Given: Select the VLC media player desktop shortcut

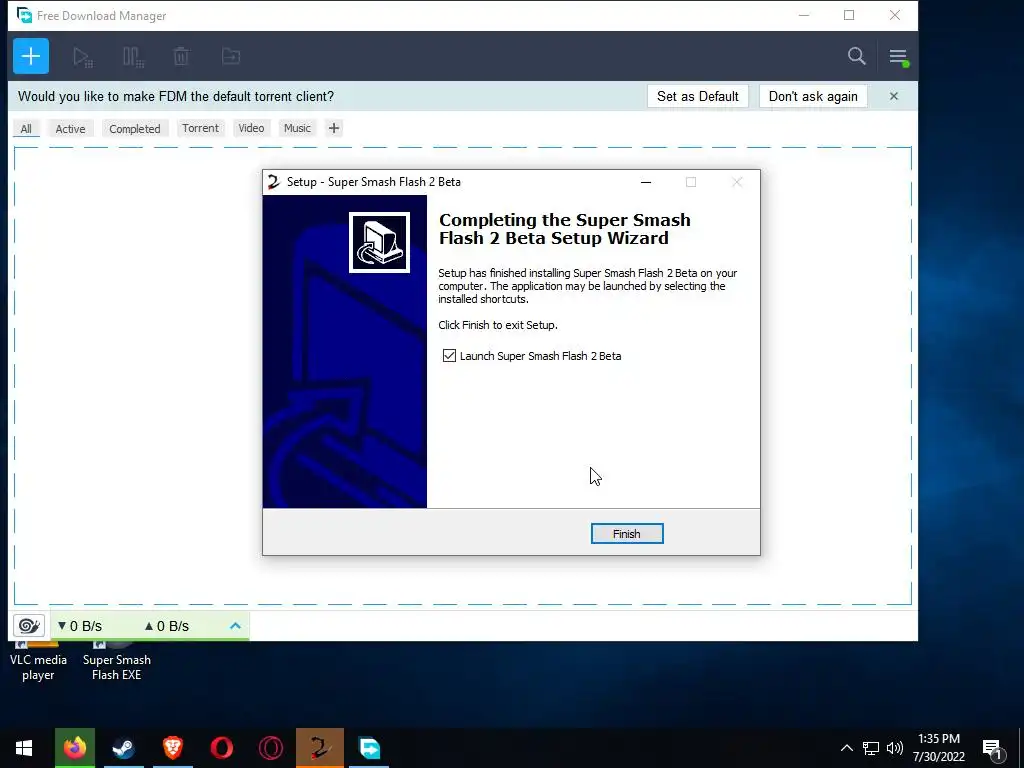Looking at the screenshot, I should coord(38,662).
